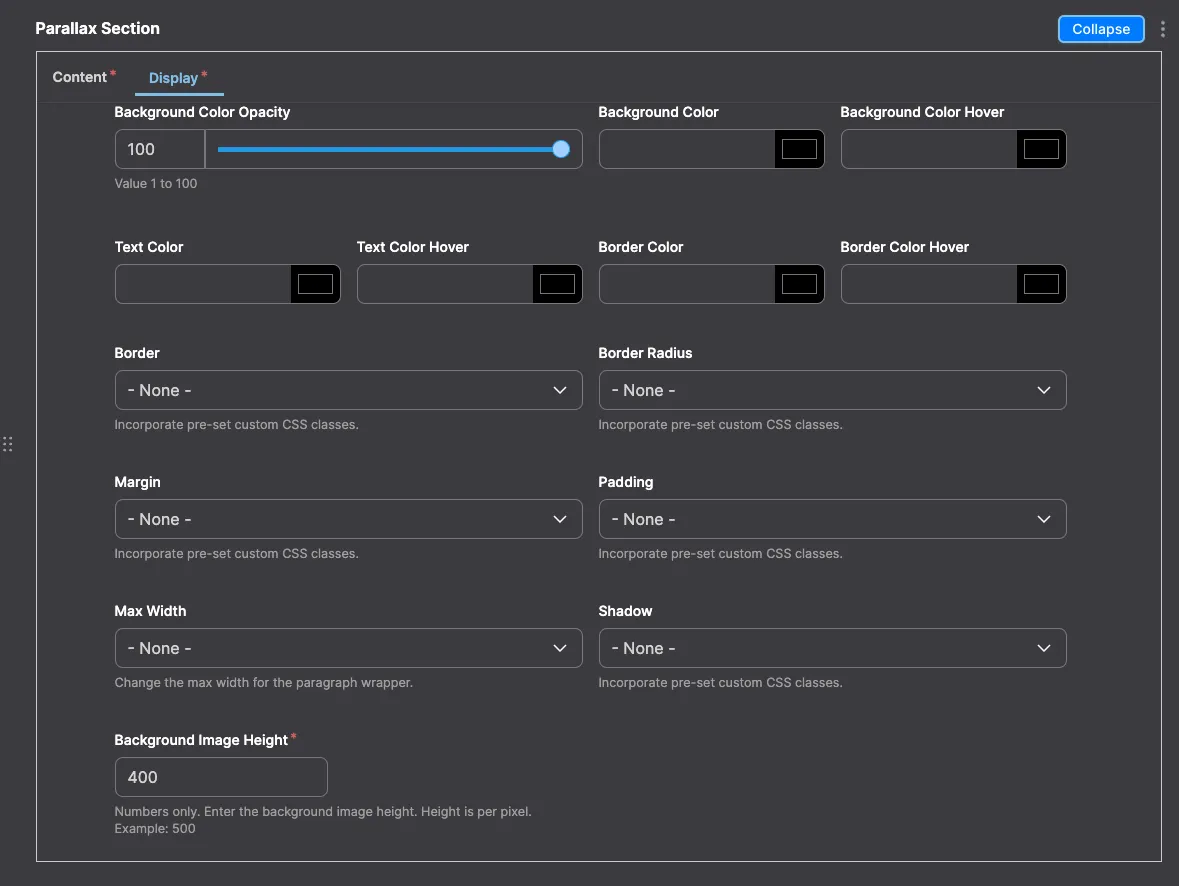
Task: Open the Border Color swatch picker
Action: tap(799, 284)
